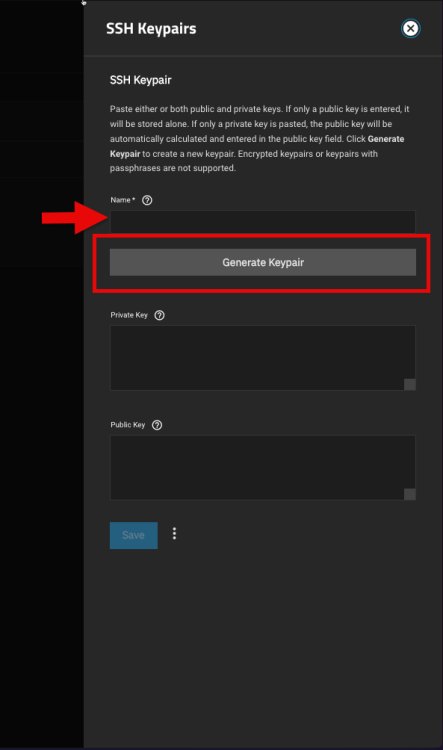Image resolution: width=443 pixels, height=750 pixels.
Task: Click the Private Key box resize handle
Action: coord(410,385)
